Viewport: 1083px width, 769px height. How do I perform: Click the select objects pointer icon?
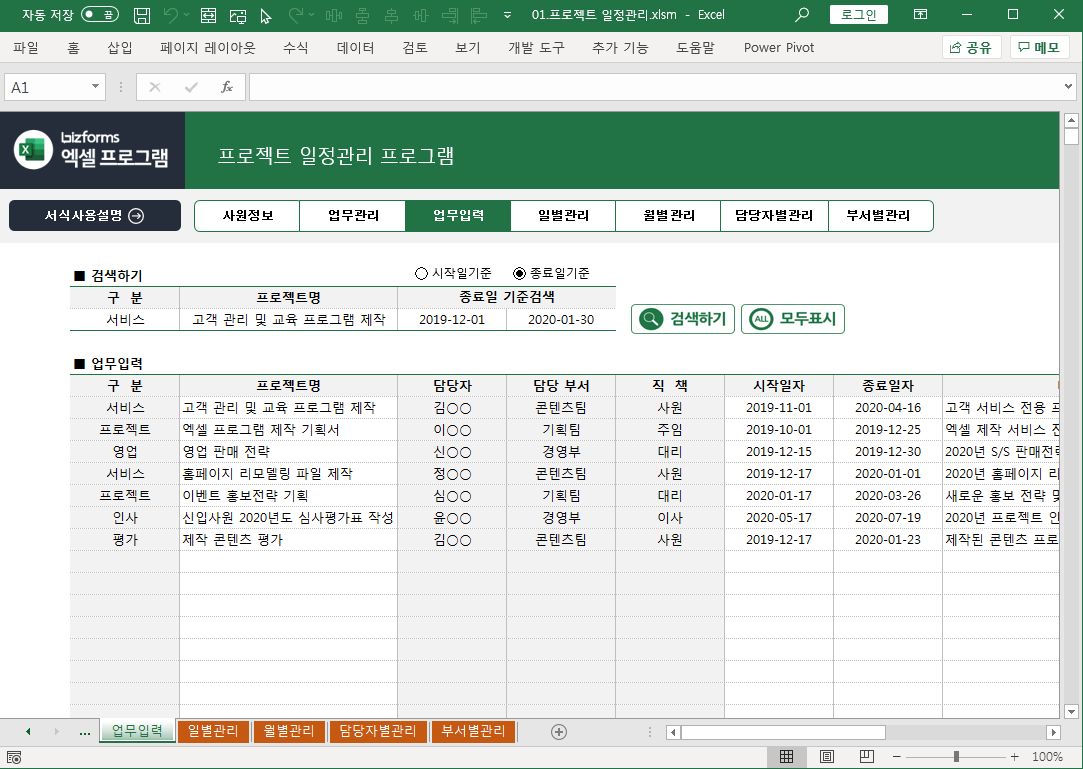pyautogui.click(x=266, y=15)
